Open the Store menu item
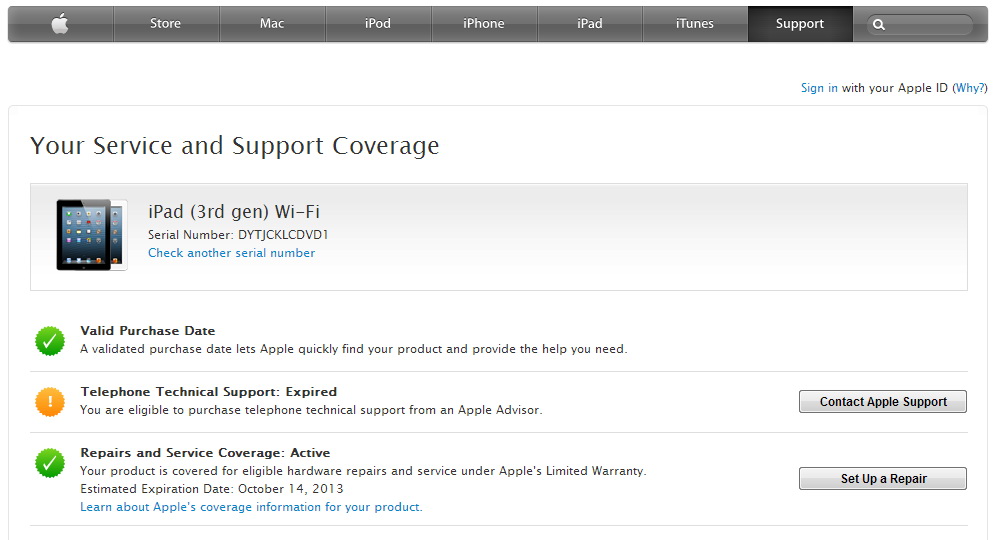The image size is (1002, 540). tap(165, 24)
